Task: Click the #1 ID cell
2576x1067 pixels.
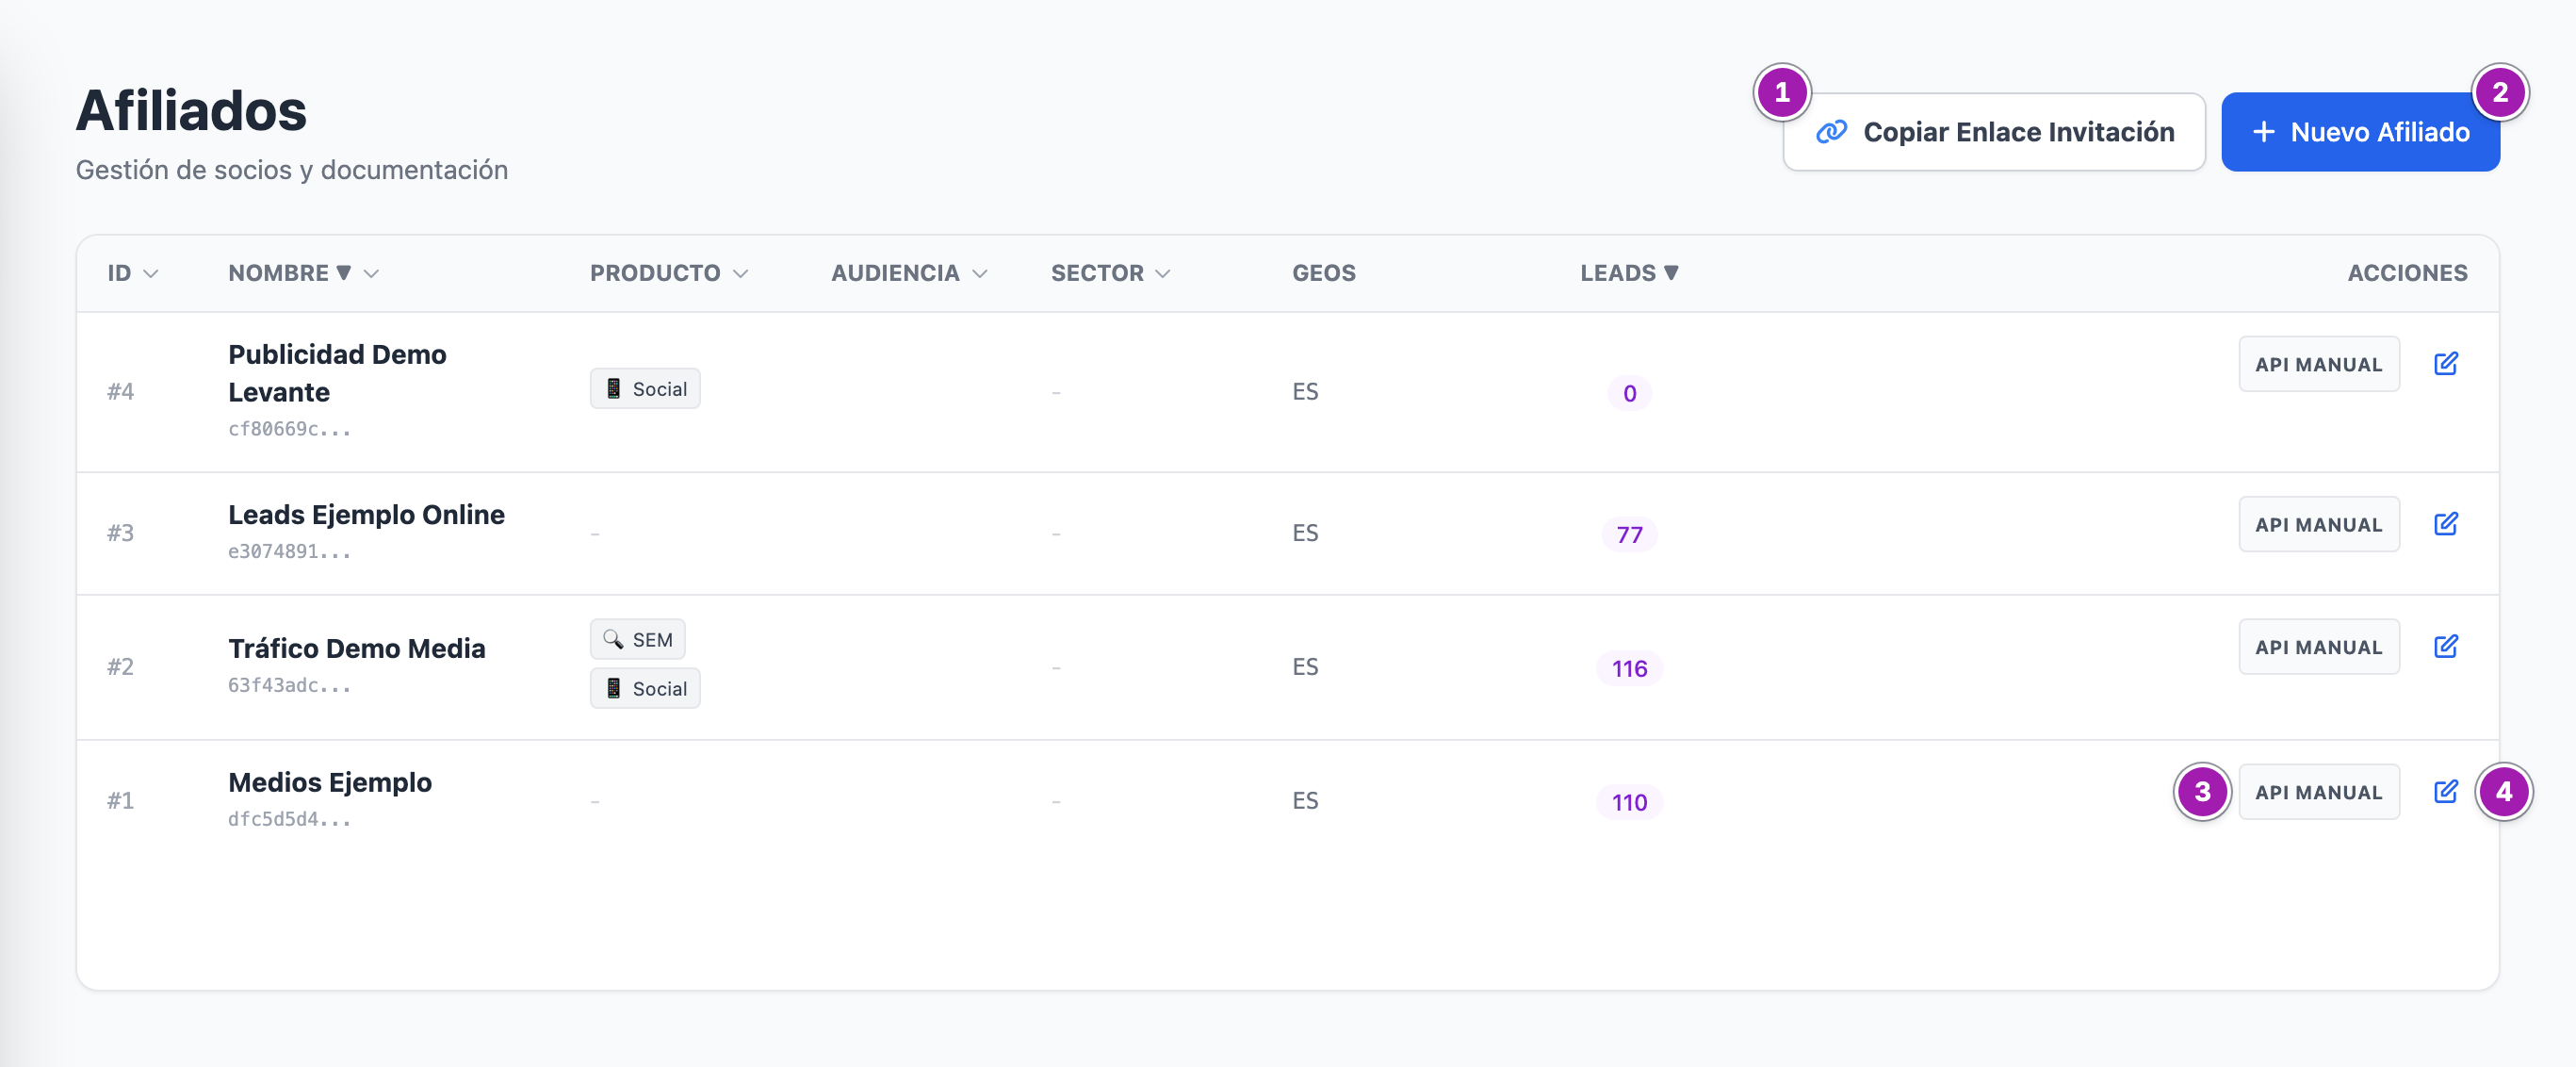Action: coord(121,801)
